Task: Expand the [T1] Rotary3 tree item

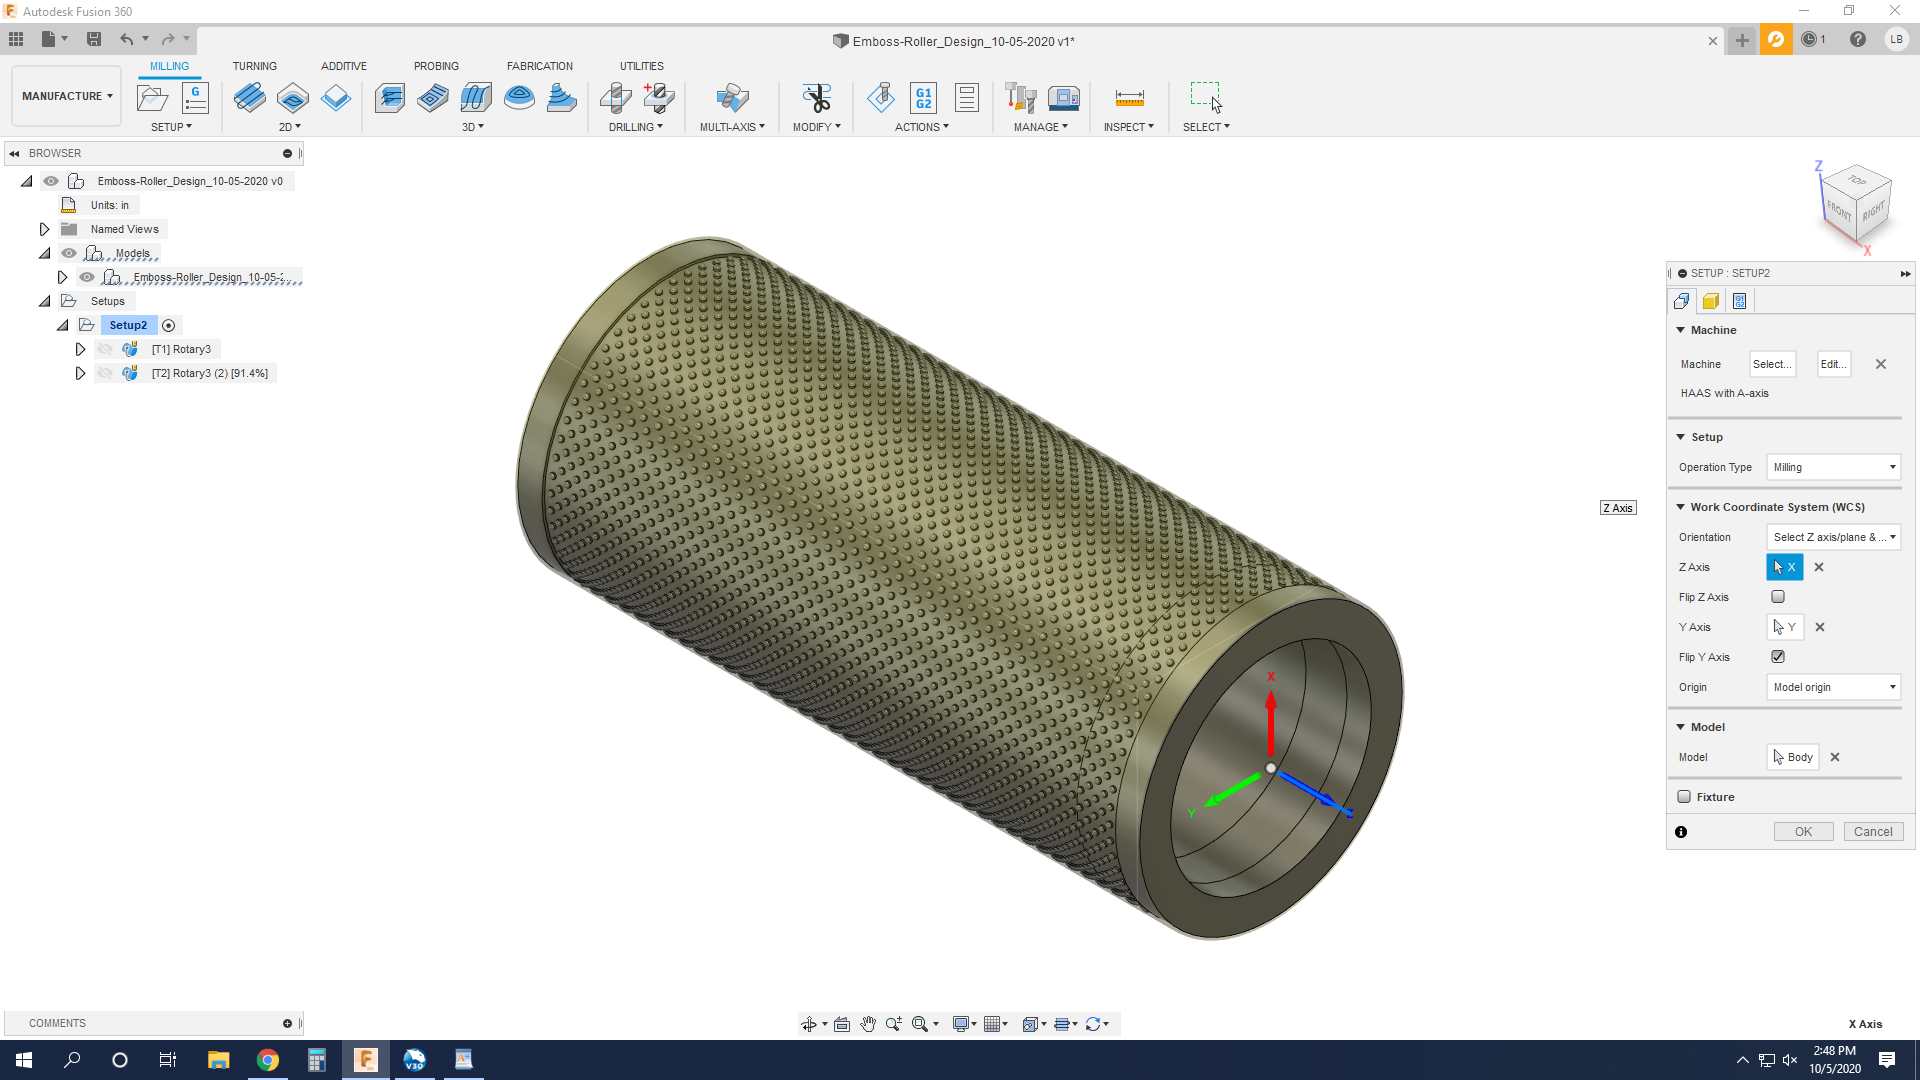Action: coord(81,348)
